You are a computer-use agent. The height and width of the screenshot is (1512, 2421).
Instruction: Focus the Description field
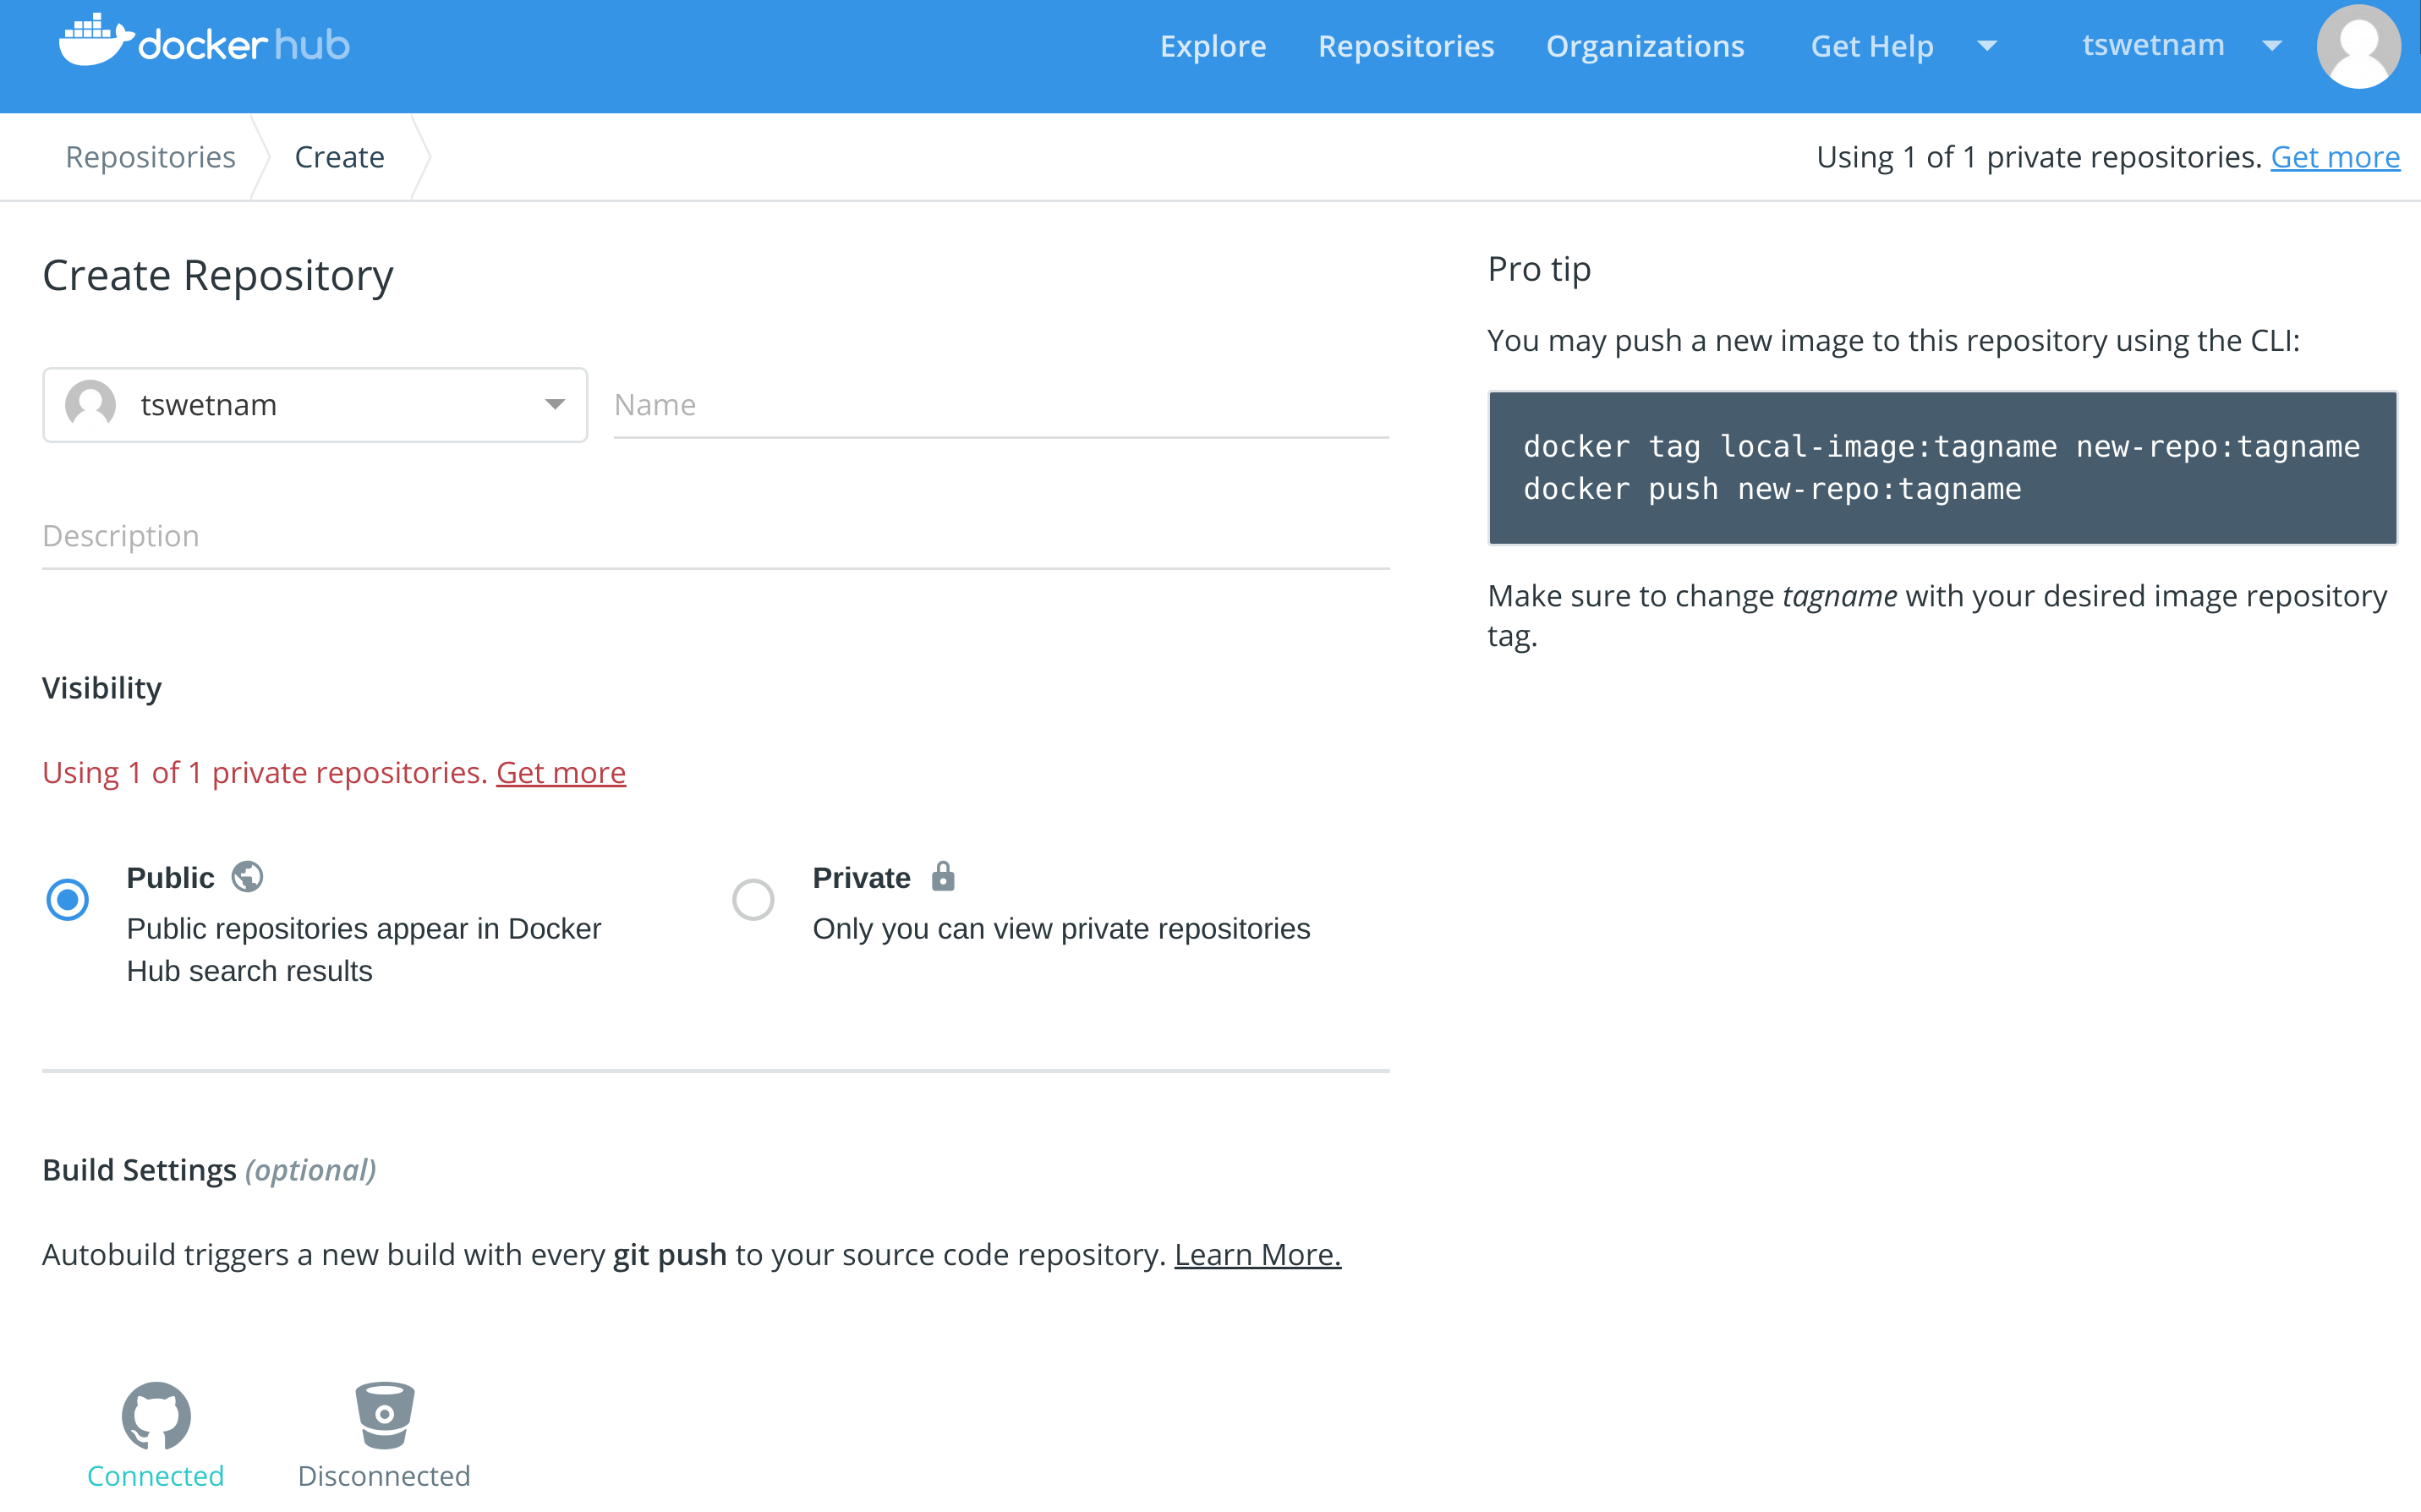716,537
